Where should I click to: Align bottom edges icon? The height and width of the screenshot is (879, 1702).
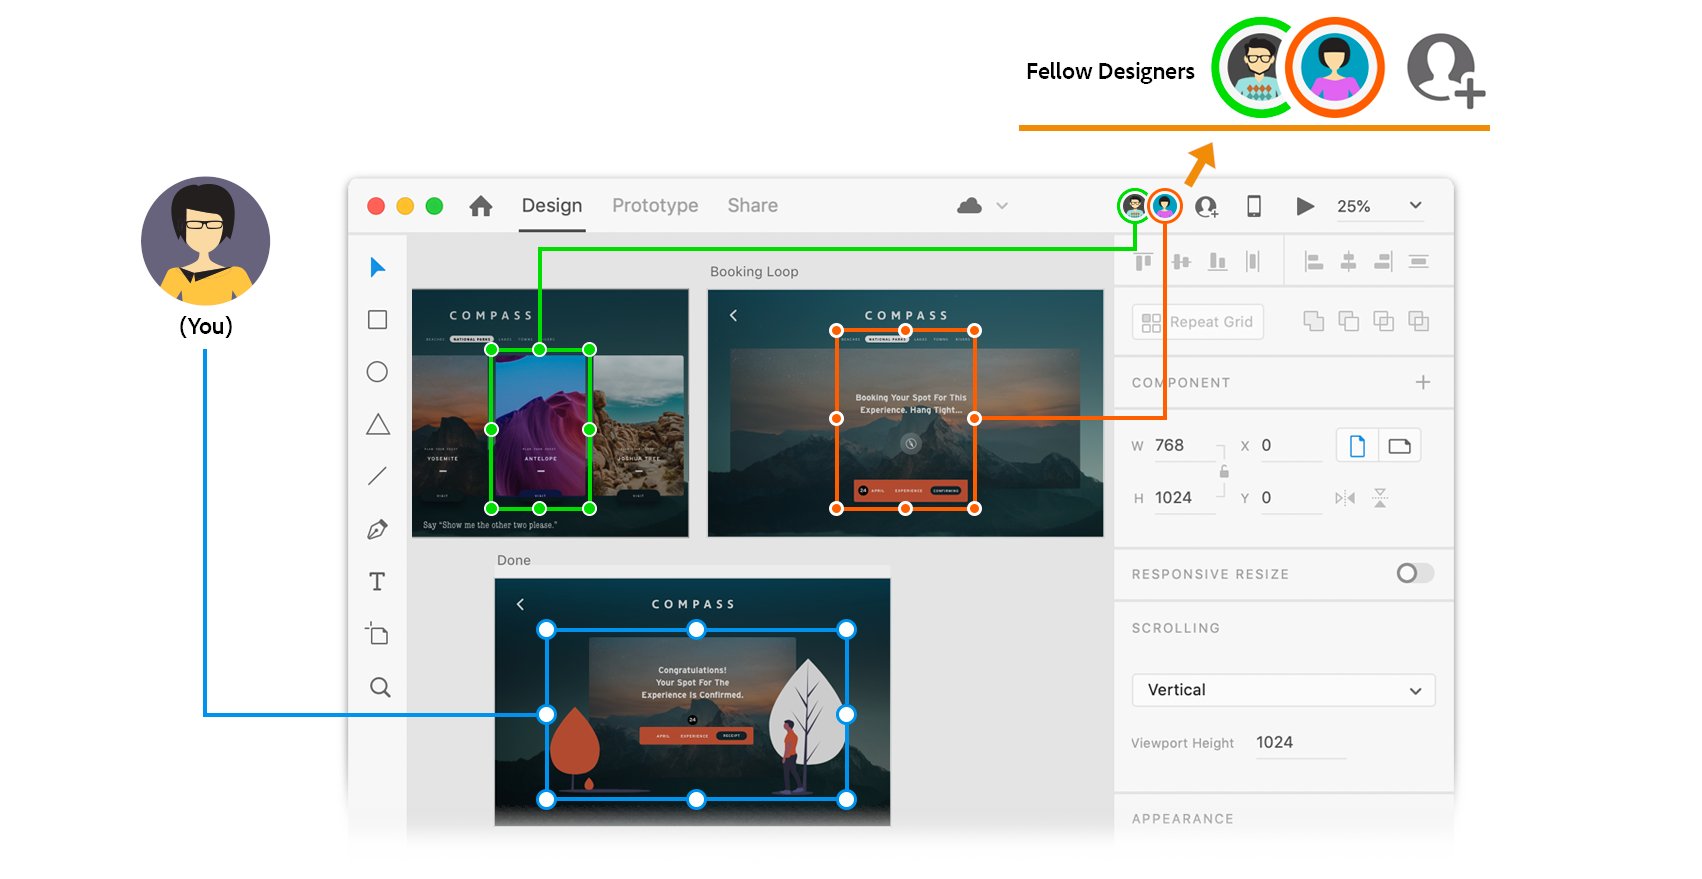[x=1217, y=262]
